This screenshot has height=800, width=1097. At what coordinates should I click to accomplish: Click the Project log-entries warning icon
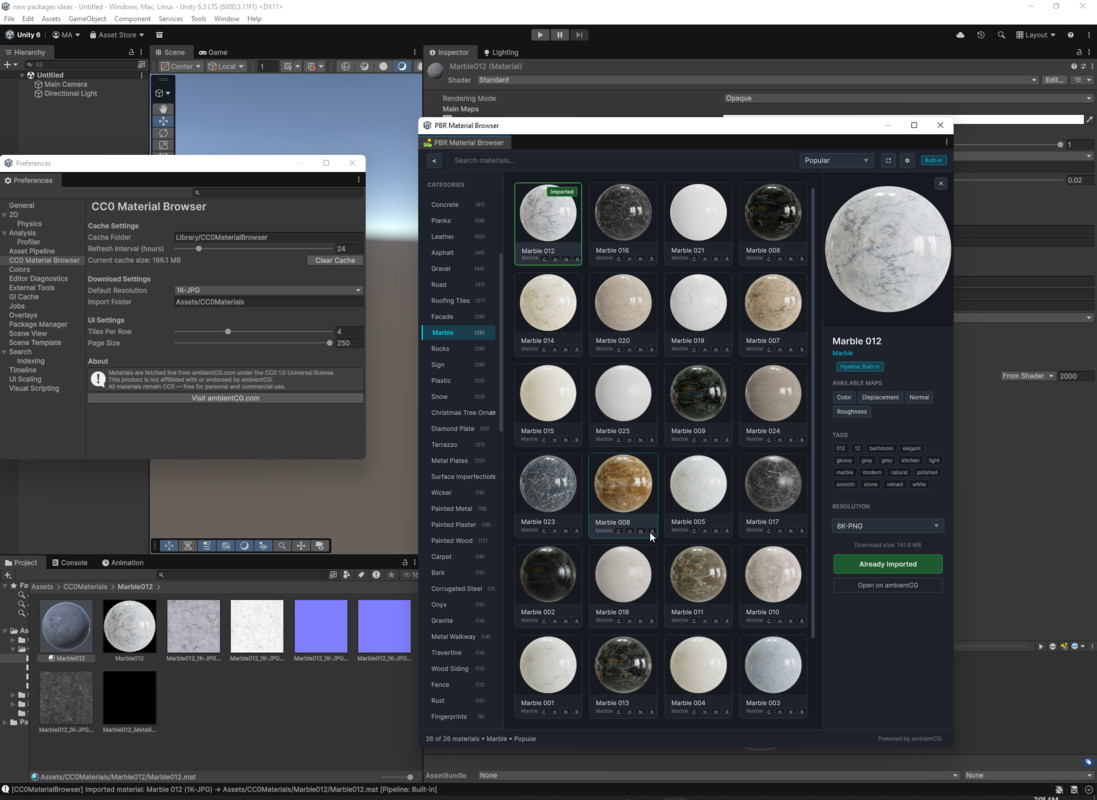(376, 575)
